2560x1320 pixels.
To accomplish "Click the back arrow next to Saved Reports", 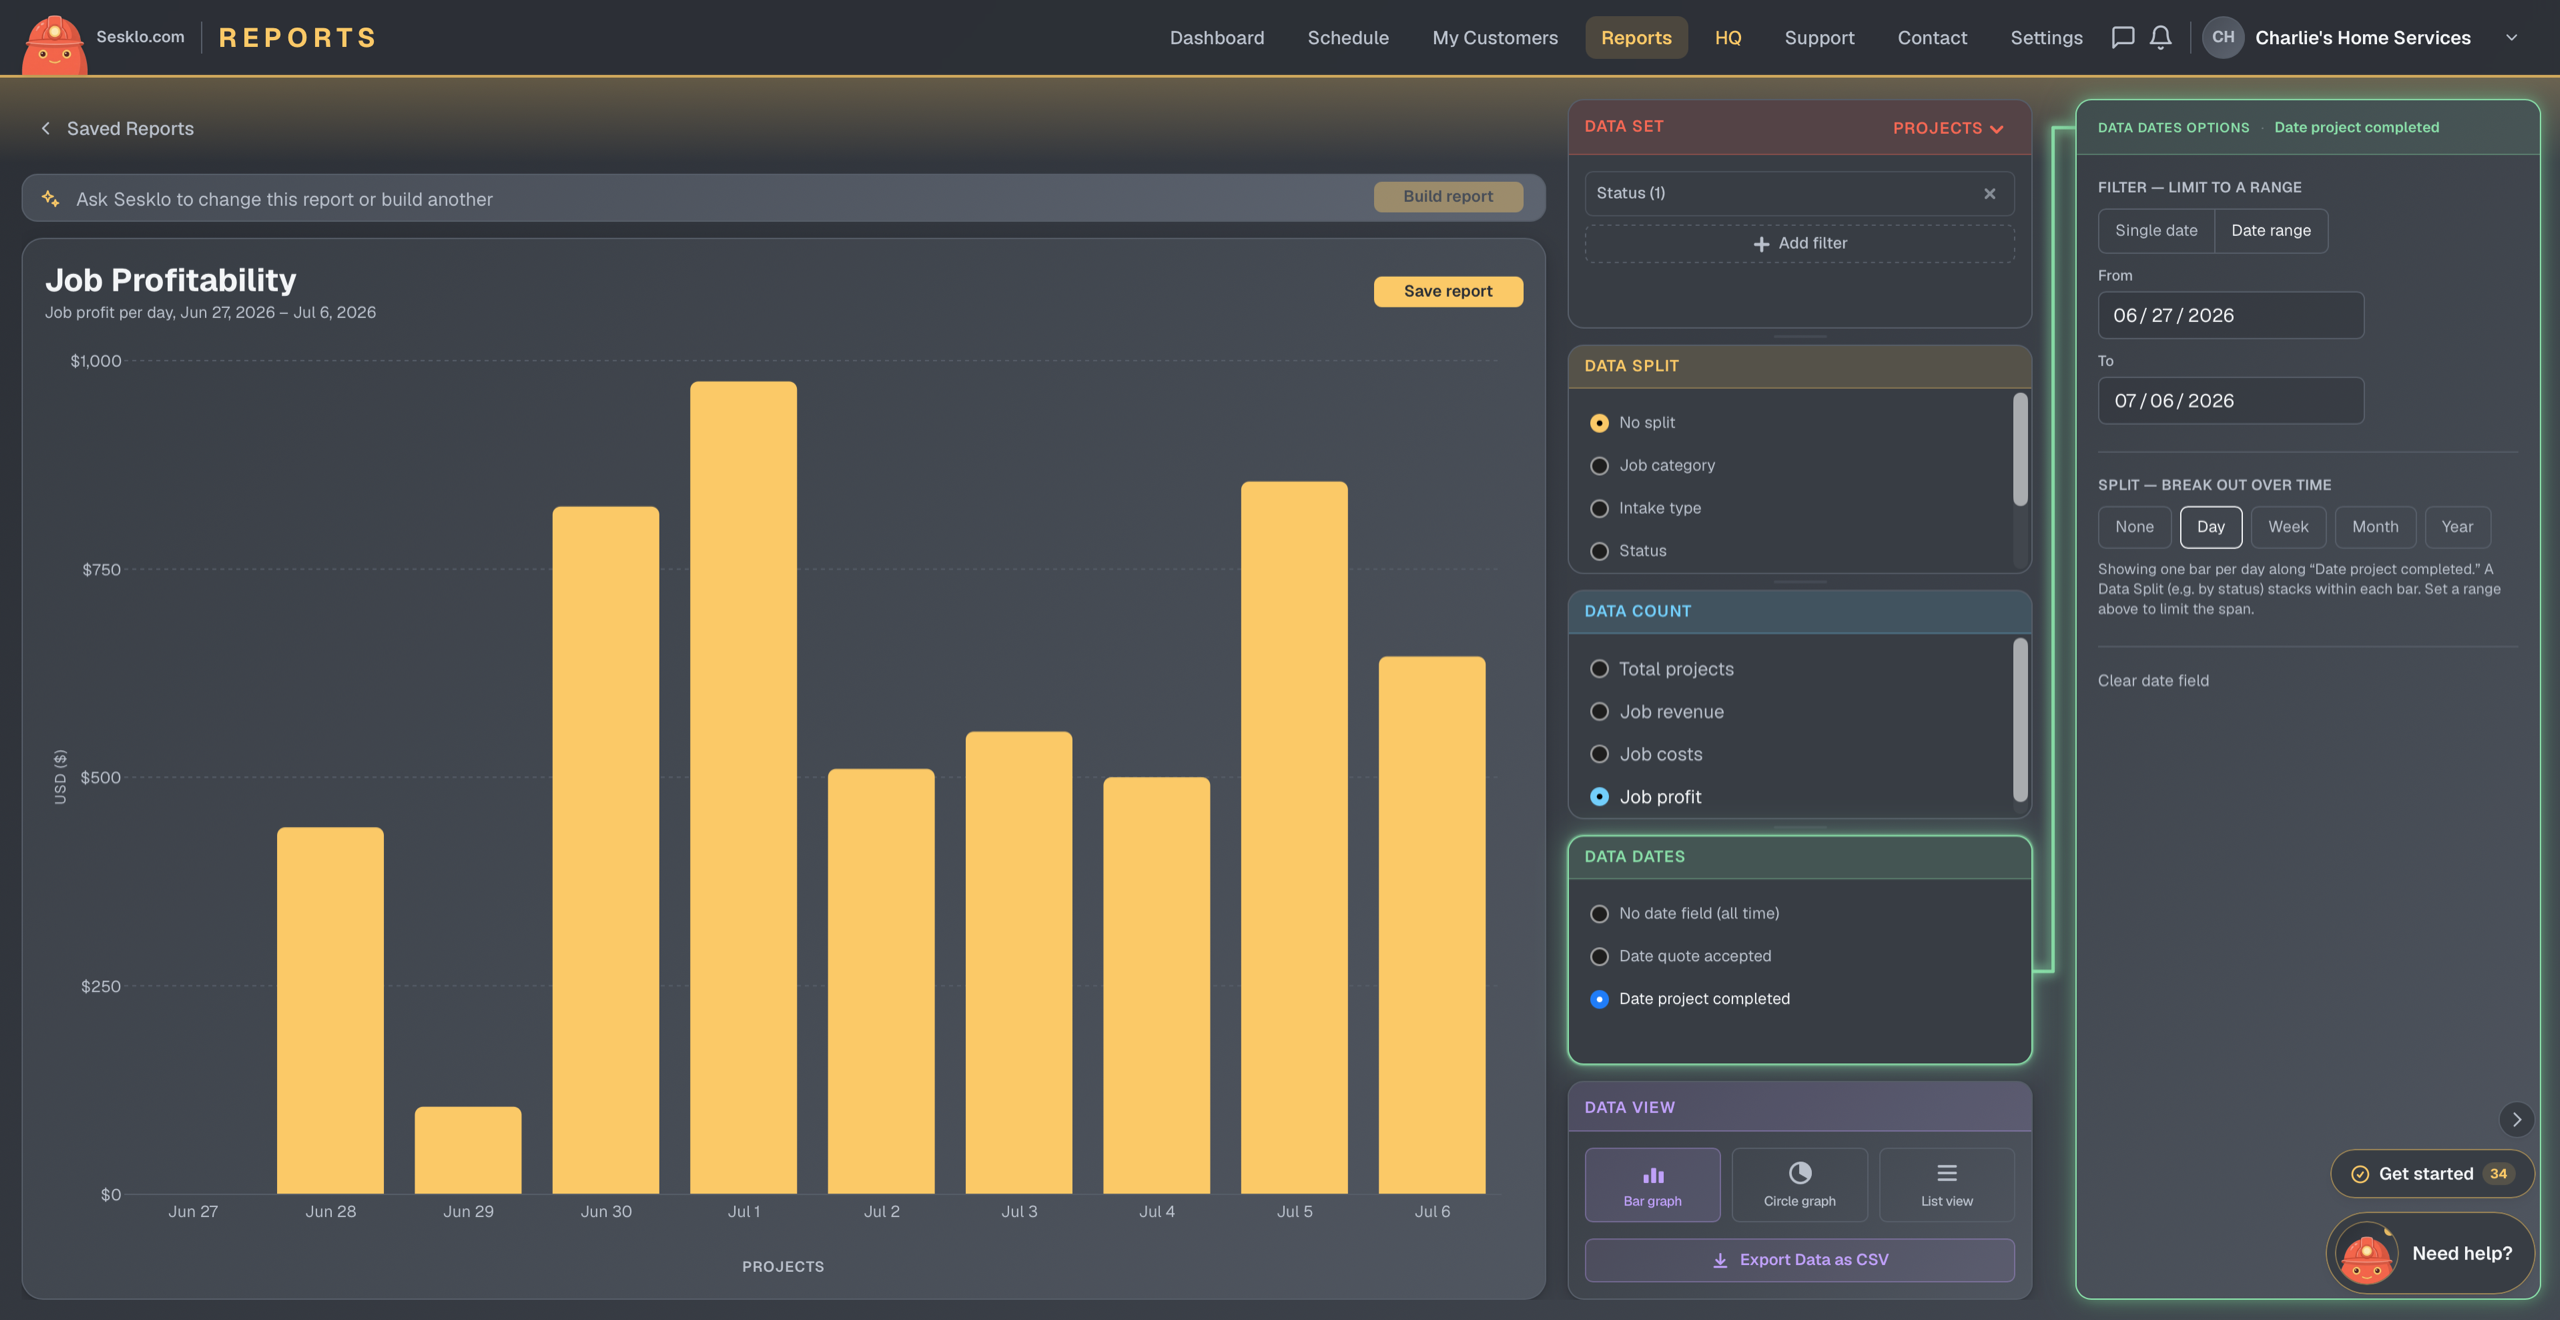I will pyautogui.click(x=45, y=128).
